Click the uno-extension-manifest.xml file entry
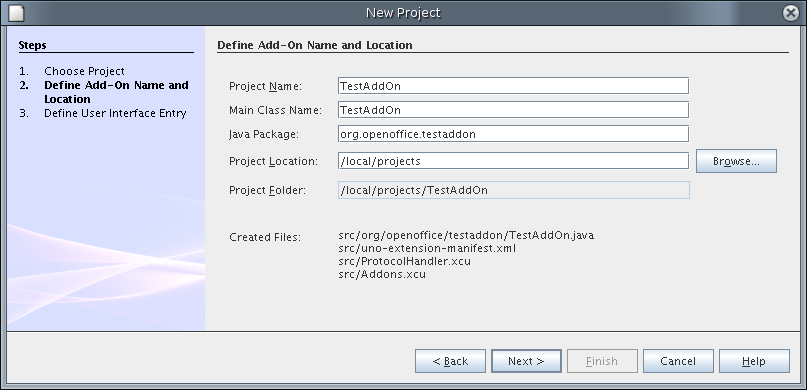The width and height of the screenshot is (807, 390). point(427,249)
